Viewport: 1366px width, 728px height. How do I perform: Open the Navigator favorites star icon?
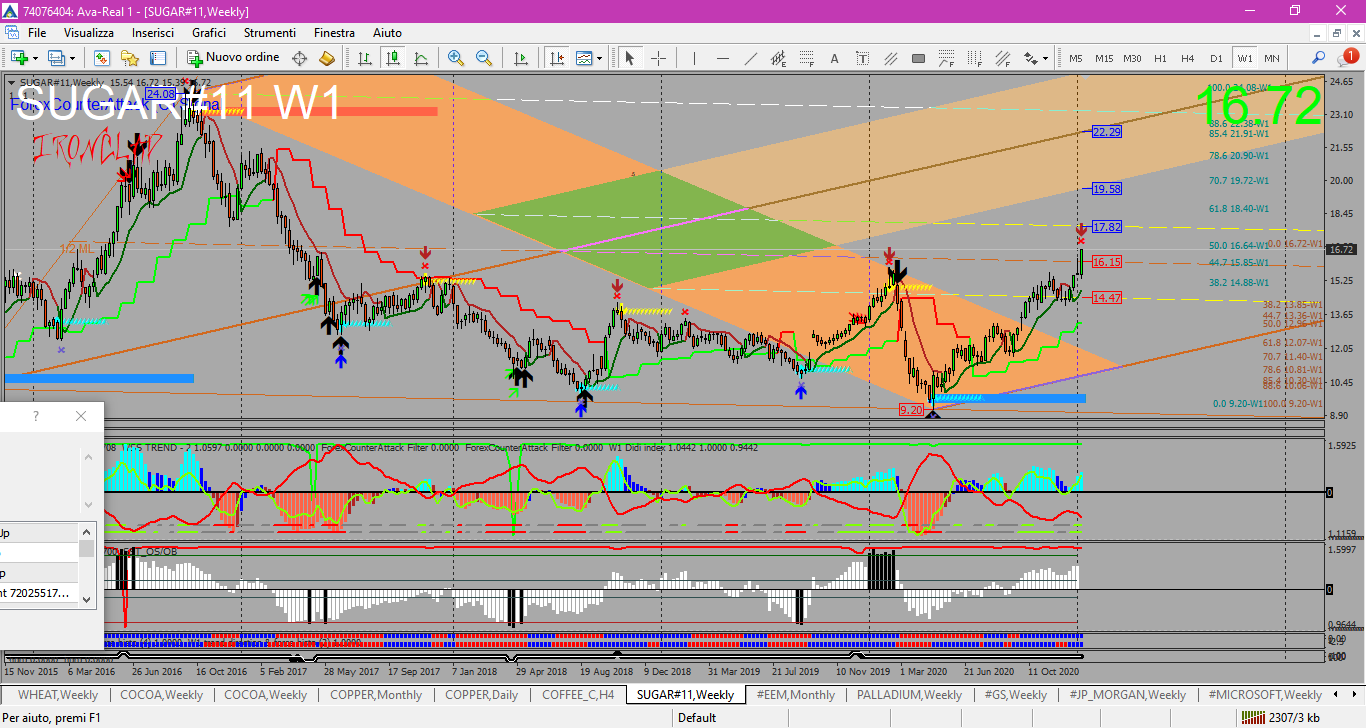130,58
